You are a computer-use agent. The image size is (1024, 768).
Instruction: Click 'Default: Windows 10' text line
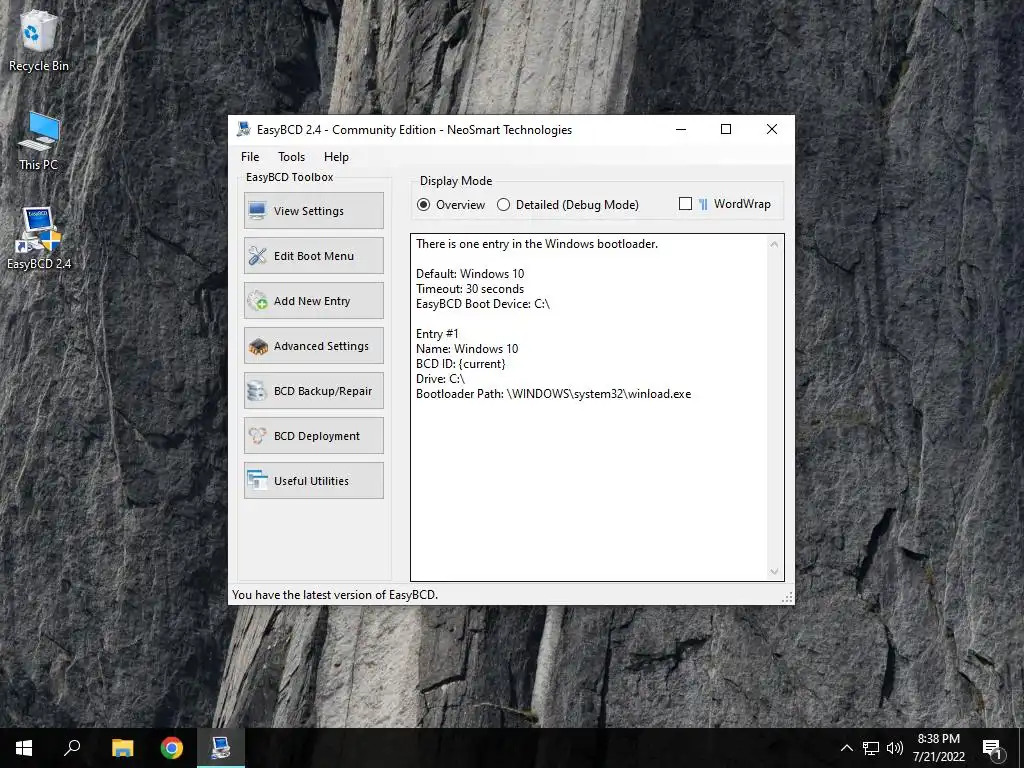470,274
